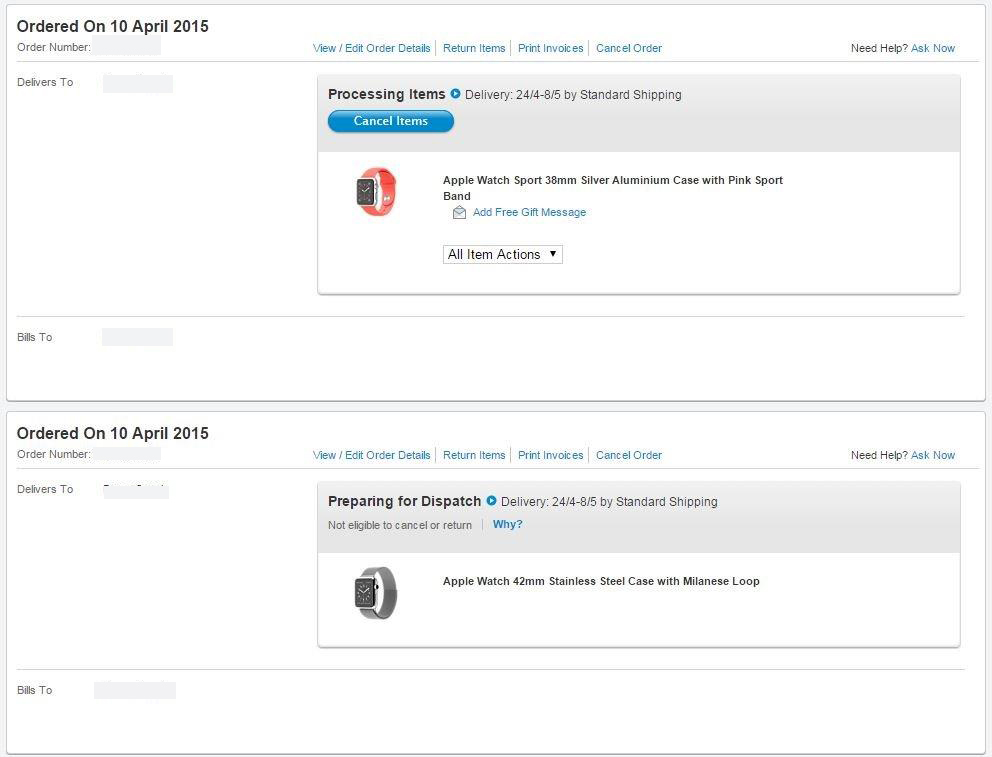
Task: Click the gift message envelope icon
Action: click(x=459, y=213)
